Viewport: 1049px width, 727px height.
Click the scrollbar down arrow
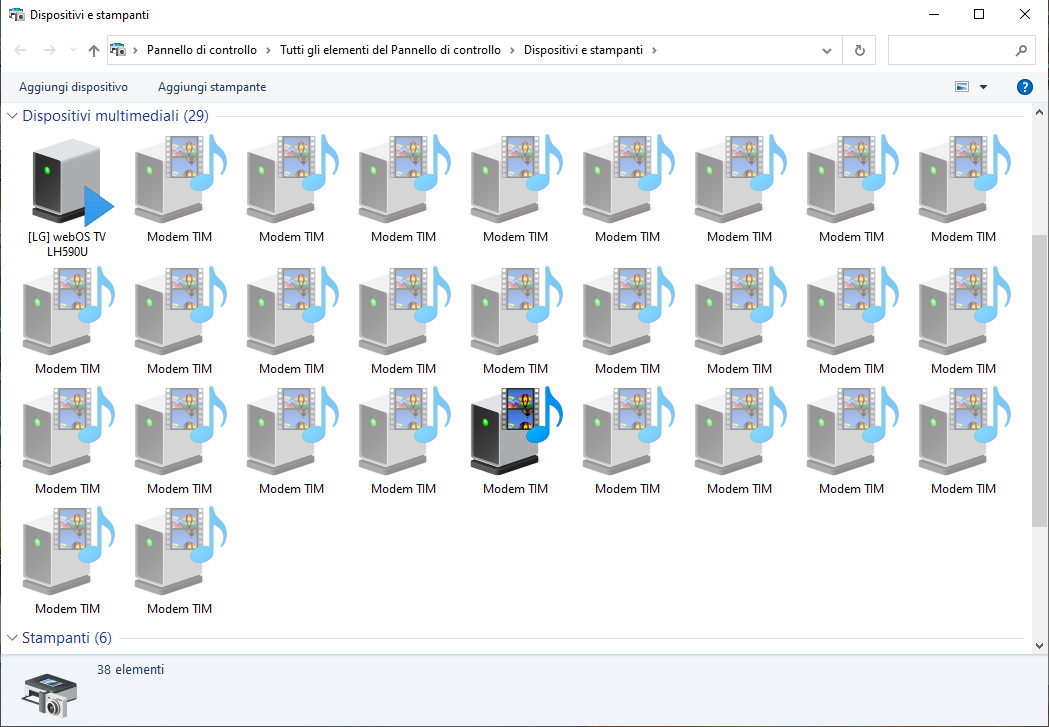(1039, 645)
